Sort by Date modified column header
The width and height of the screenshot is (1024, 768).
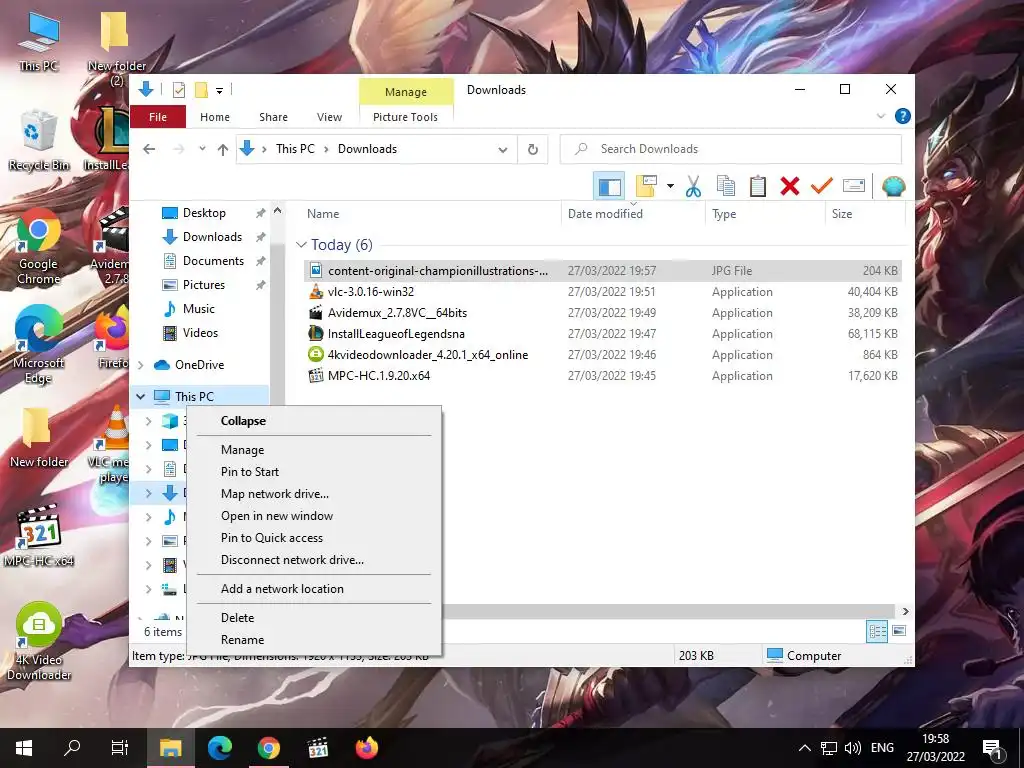[605, 214]
